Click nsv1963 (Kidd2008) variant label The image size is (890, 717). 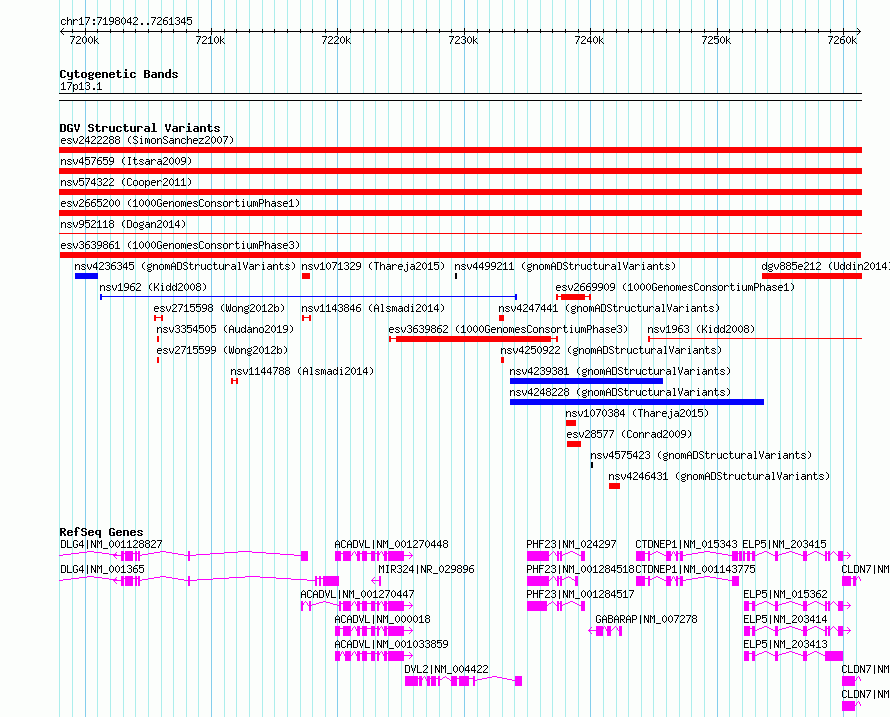pos(701,329)
